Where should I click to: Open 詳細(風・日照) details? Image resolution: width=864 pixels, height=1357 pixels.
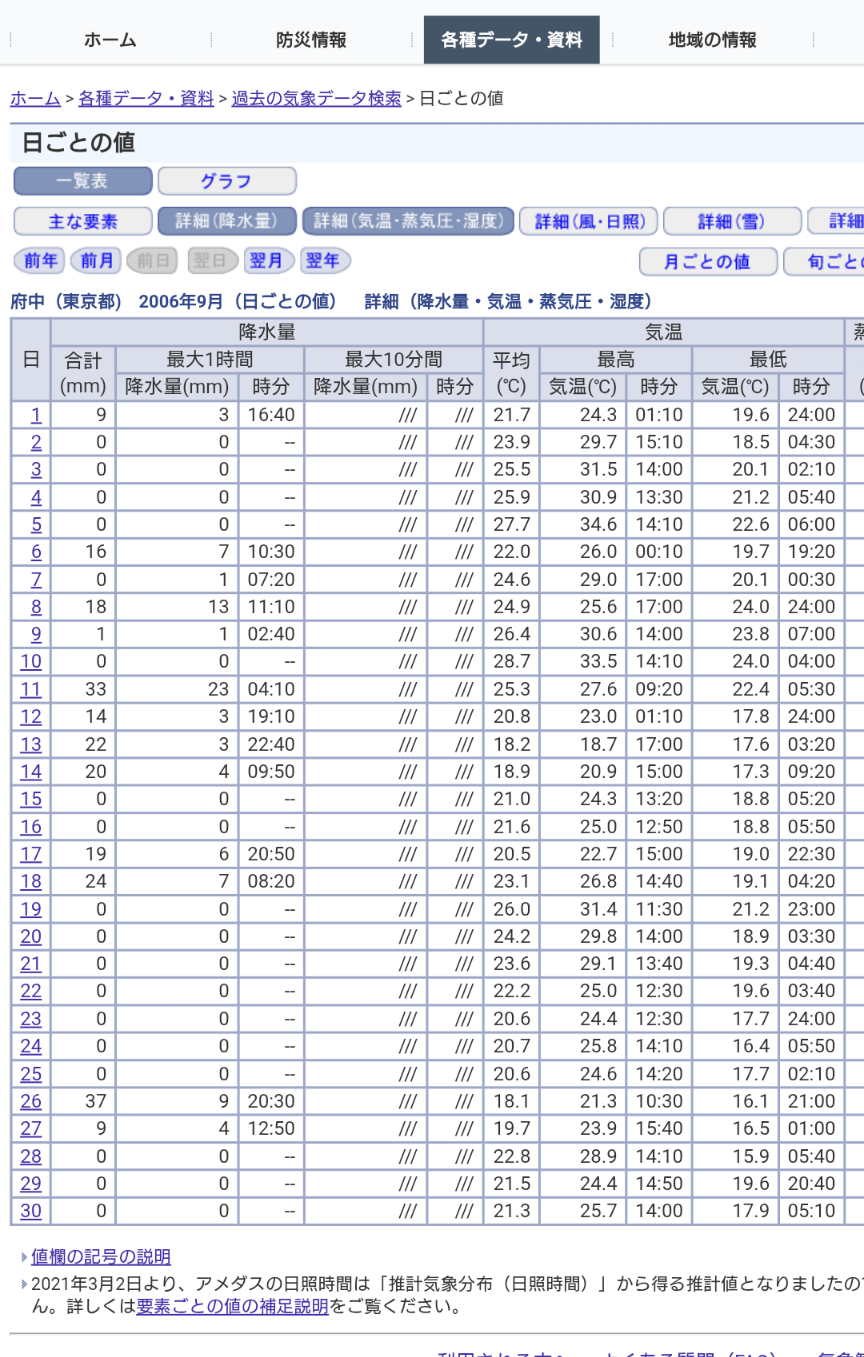[x=589, y=221]
